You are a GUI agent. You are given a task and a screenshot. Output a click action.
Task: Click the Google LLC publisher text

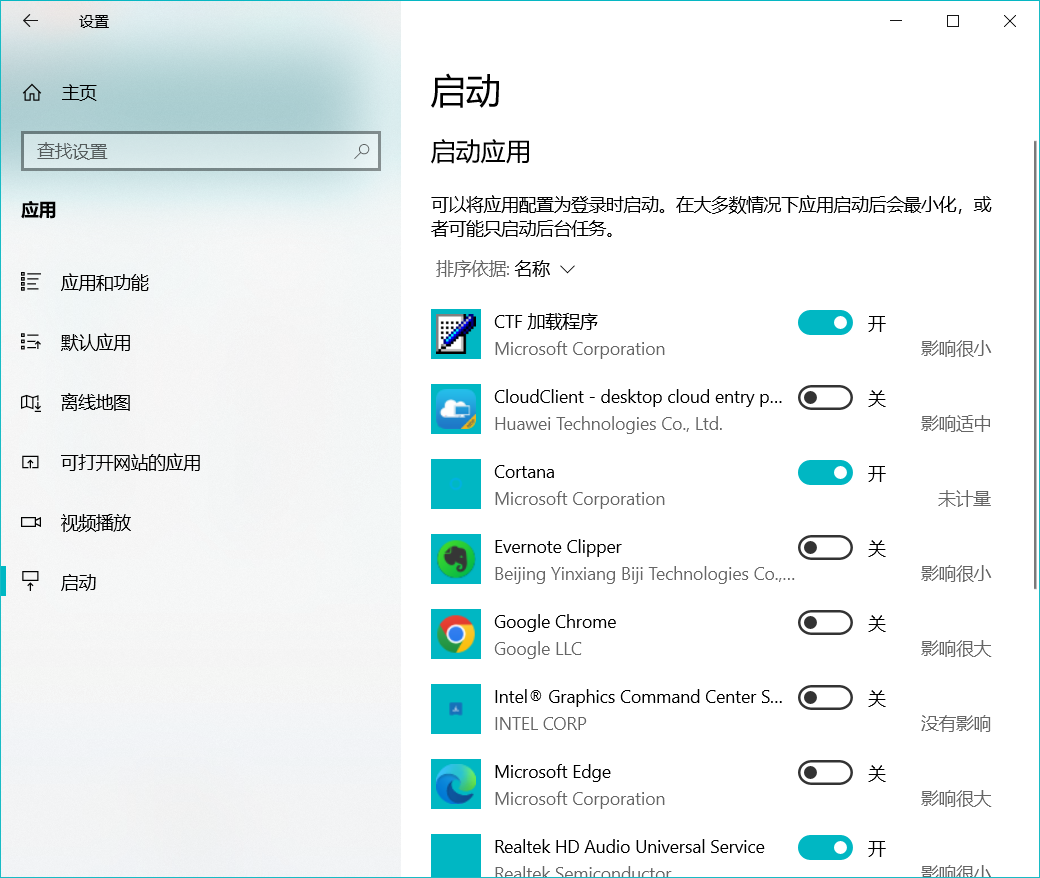(x=538, y=649)
